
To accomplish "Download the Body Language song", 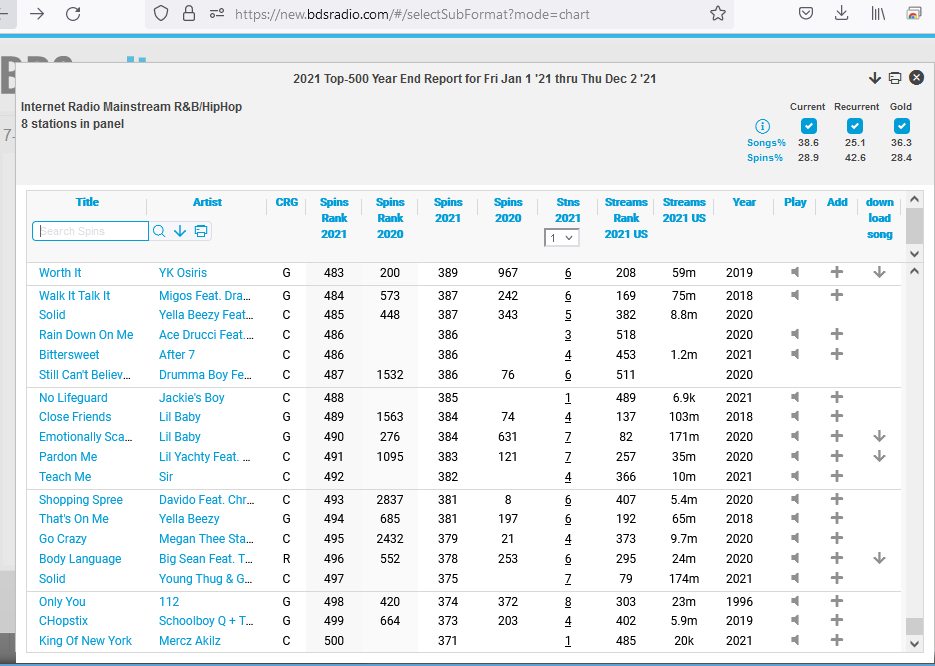I will point(879,559).
